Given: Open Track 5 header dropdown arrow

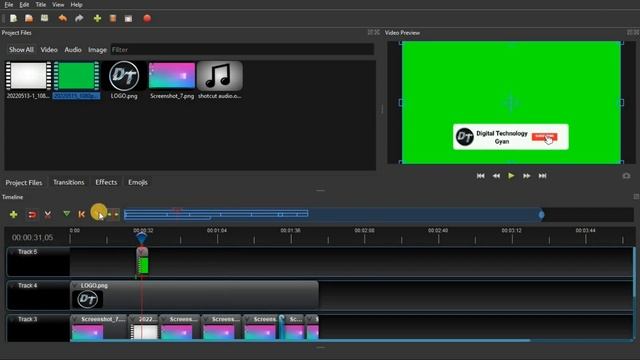Looking at the screenshot, I should [12, 252].
